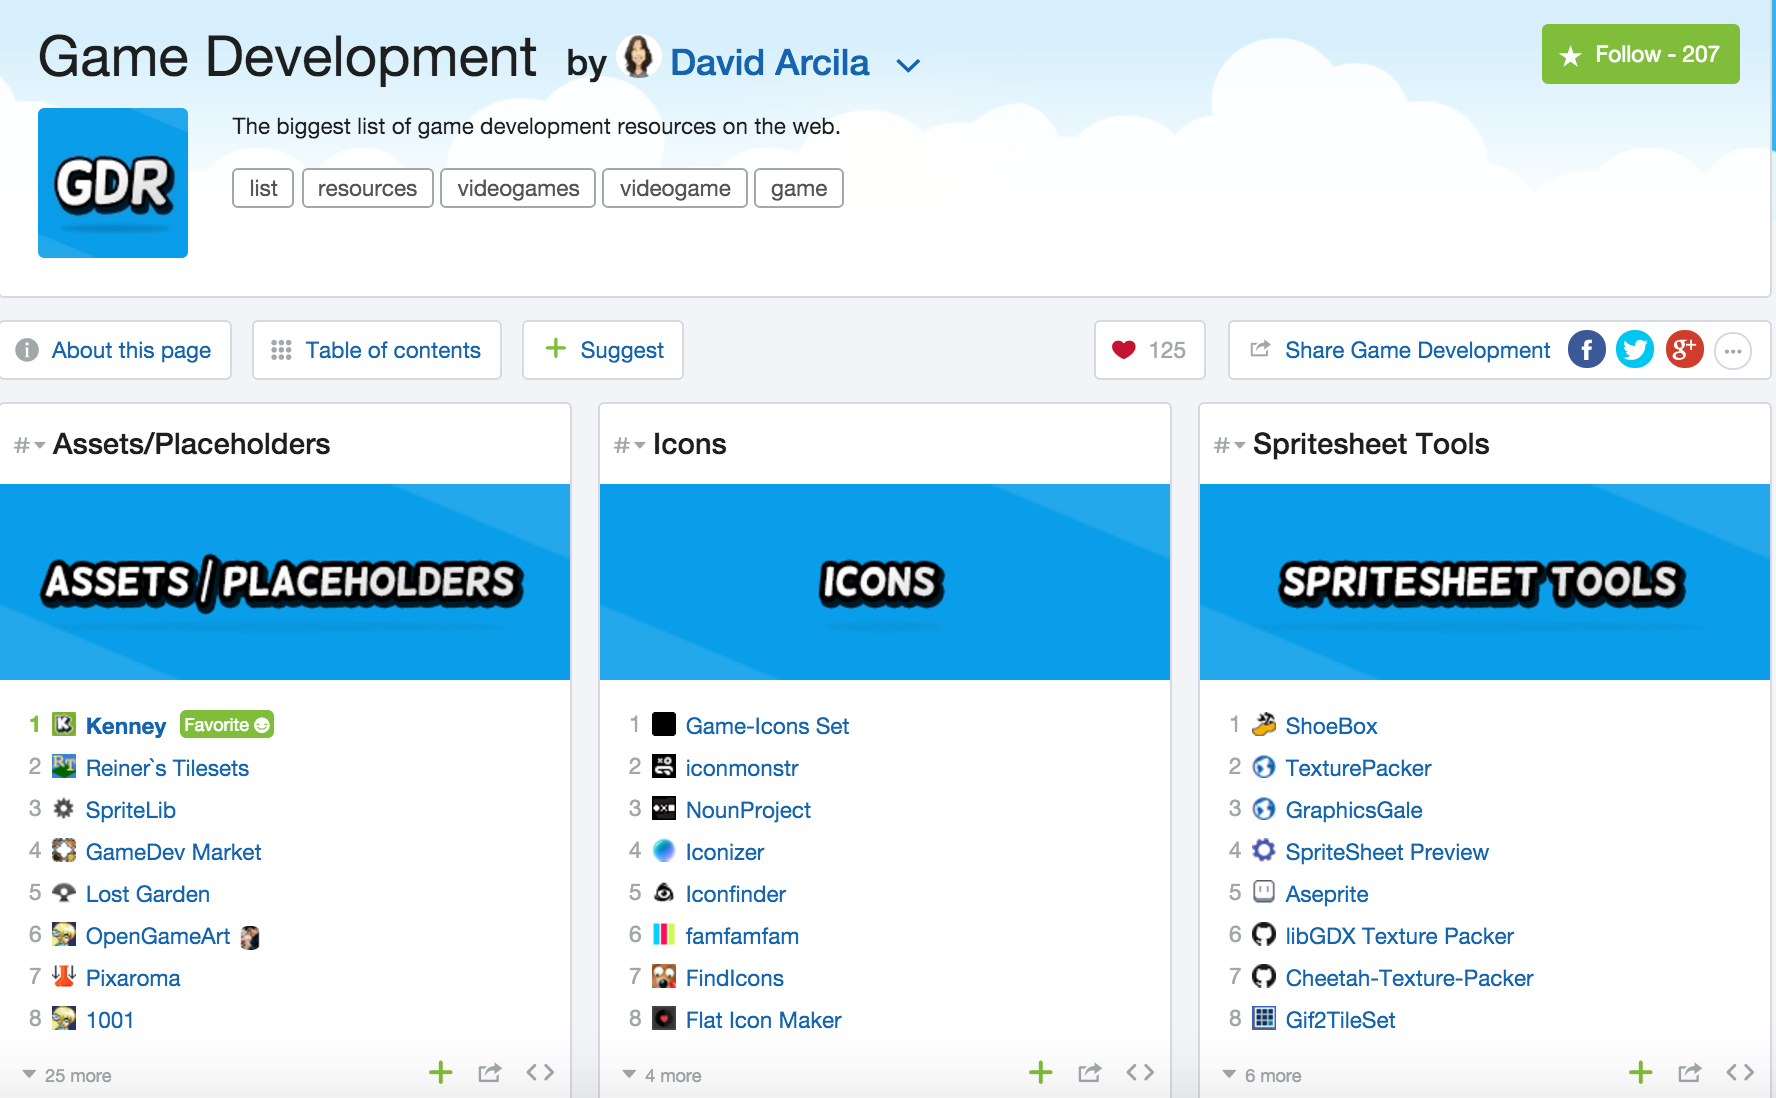Open the famfamfam link

(742, 936)
